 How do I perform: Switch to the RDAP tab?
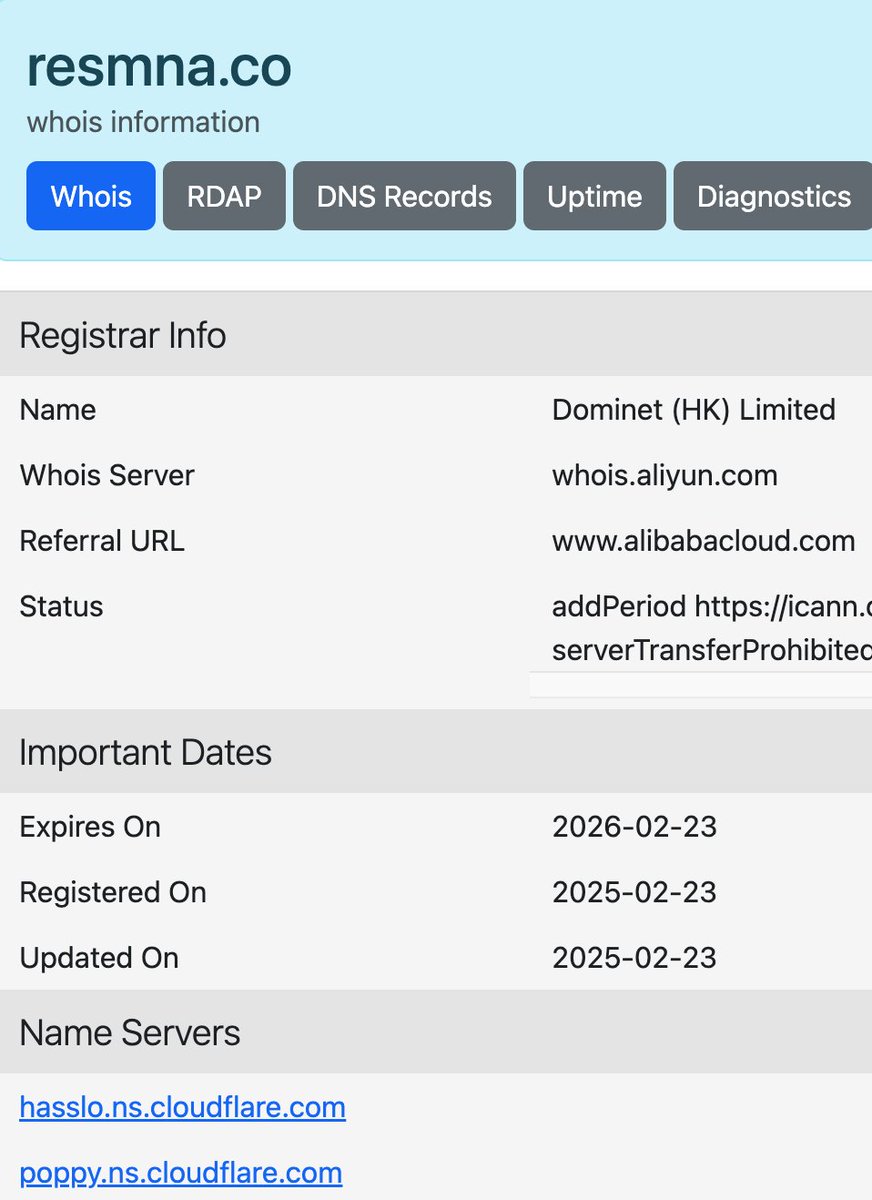pos(224,196)
